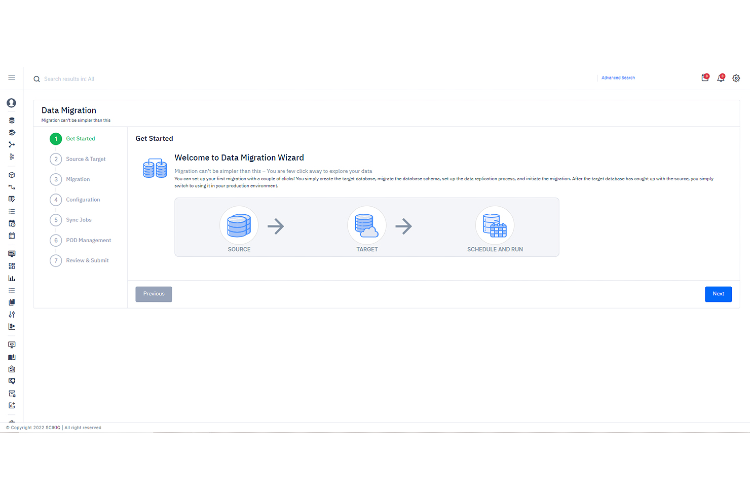Open the cube sidebar icon
This screenshot has width=750, height=500.
(x=12, y=175)
